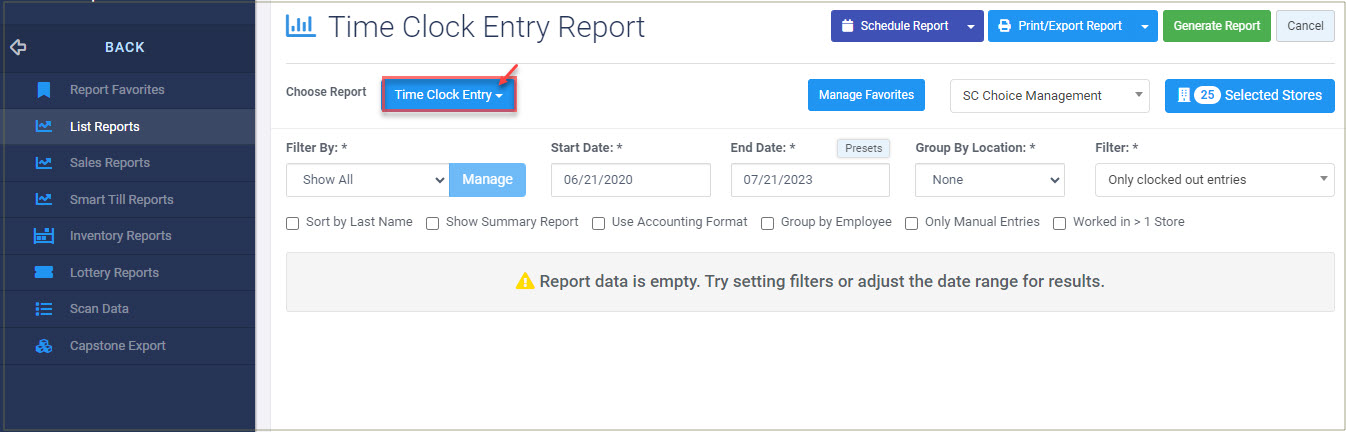This screenshot has width=1346, height=432.
Task: Open the Schedule Report dropdown arrow
Action: pyautogui.click(x=971, y=26)
